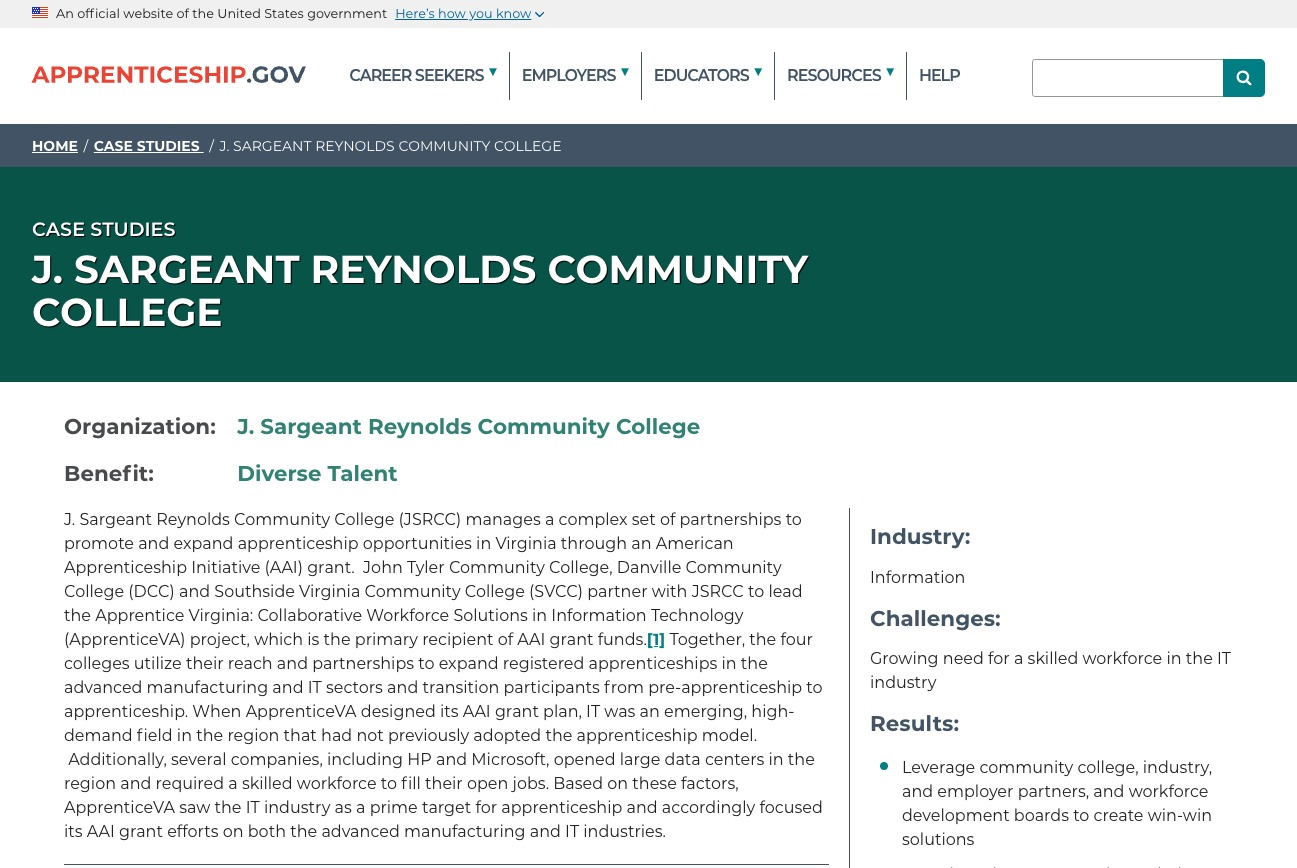Open the Career Seekers menu

(416, 76)
